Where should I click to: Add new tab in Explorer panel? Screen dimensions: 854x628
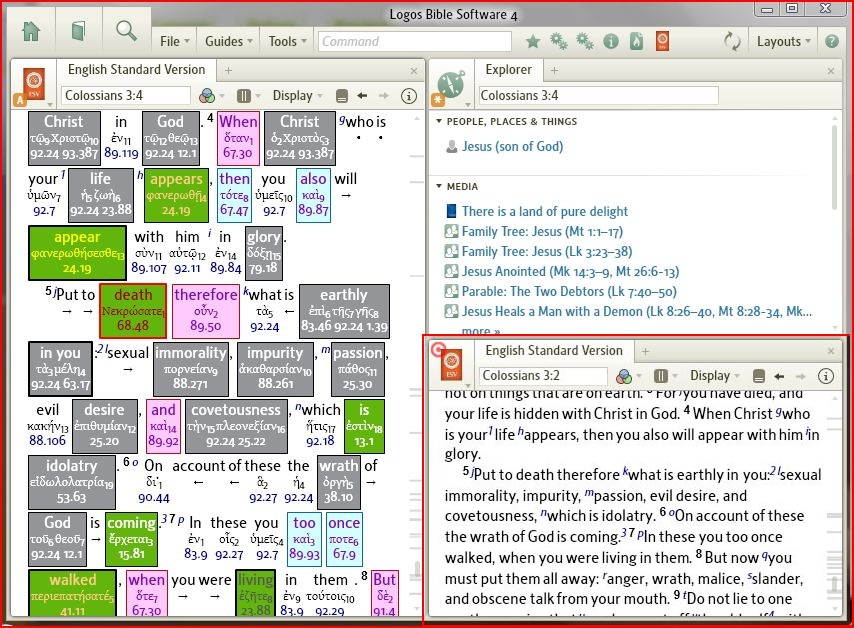pyautogui.click(x=554, y=70)
